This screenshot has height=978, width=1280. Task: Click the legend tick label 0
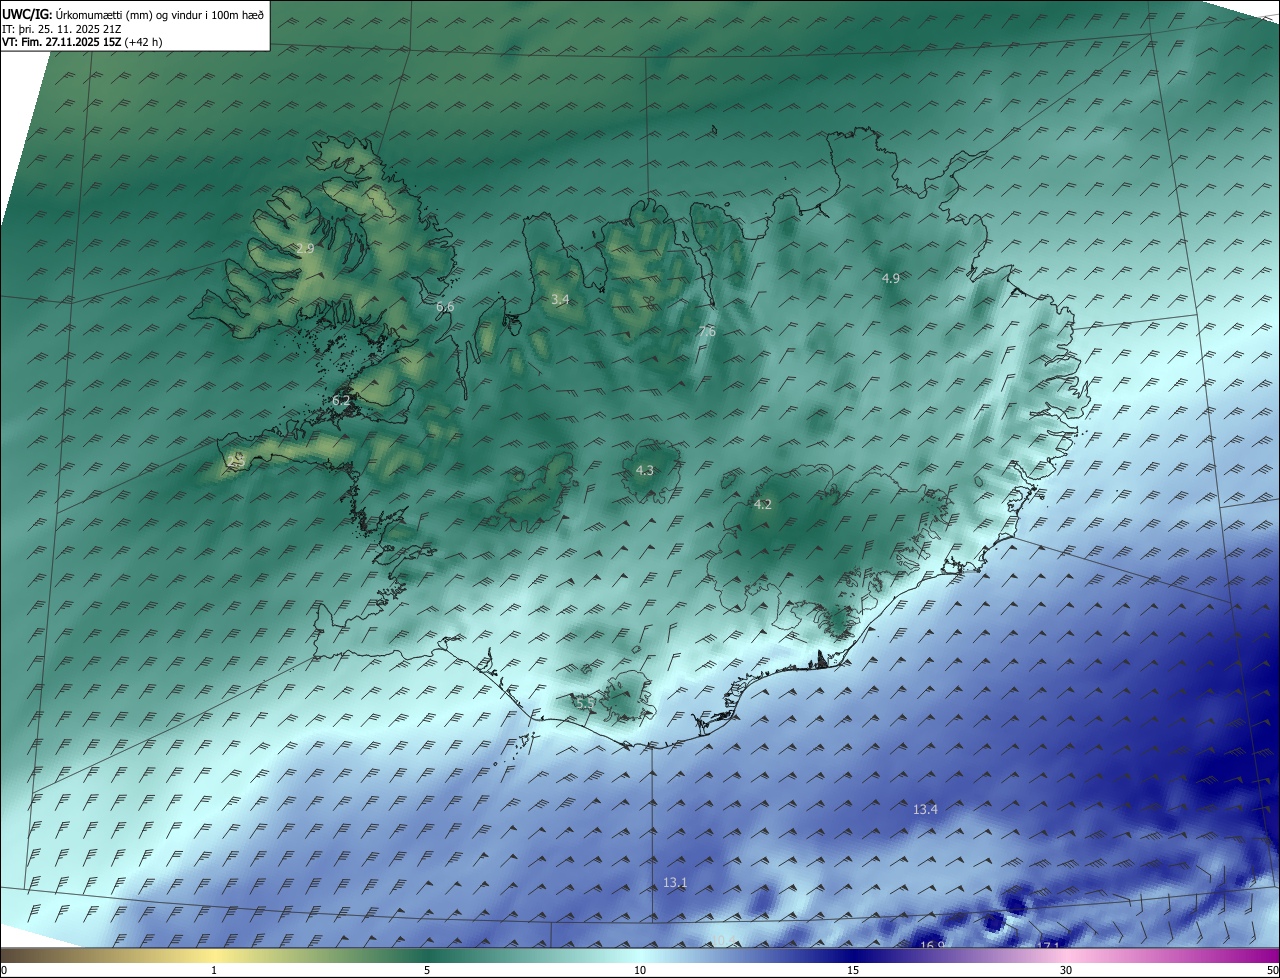(x=4, y=970)
